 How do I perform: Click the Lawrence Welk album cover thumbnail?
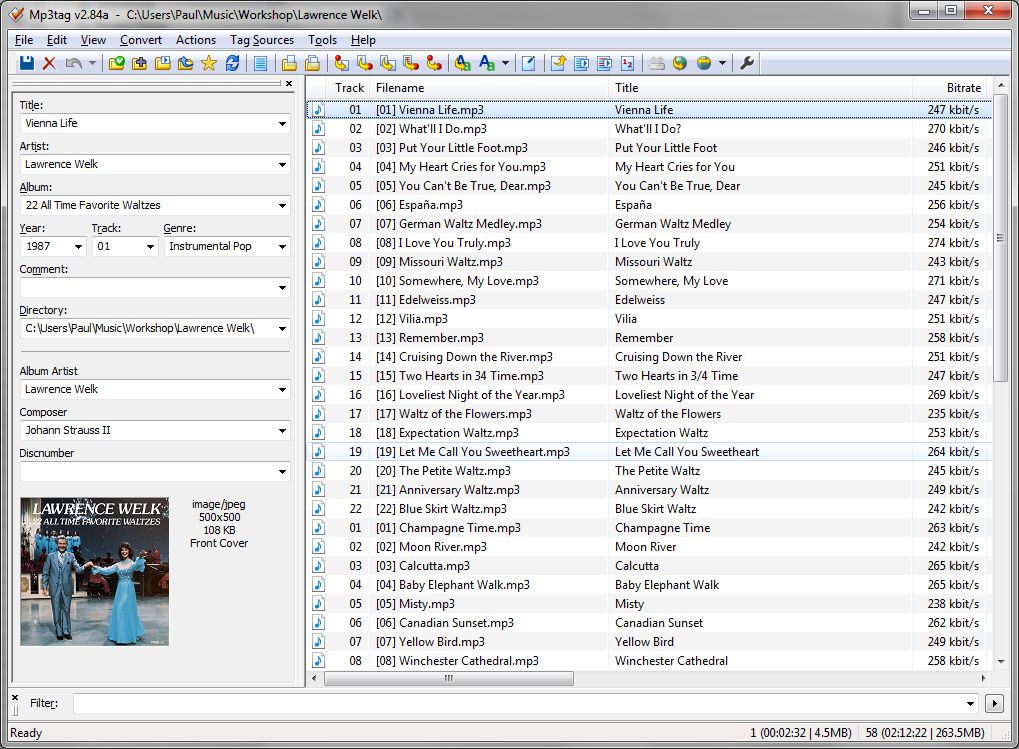(x=95, y=572)
